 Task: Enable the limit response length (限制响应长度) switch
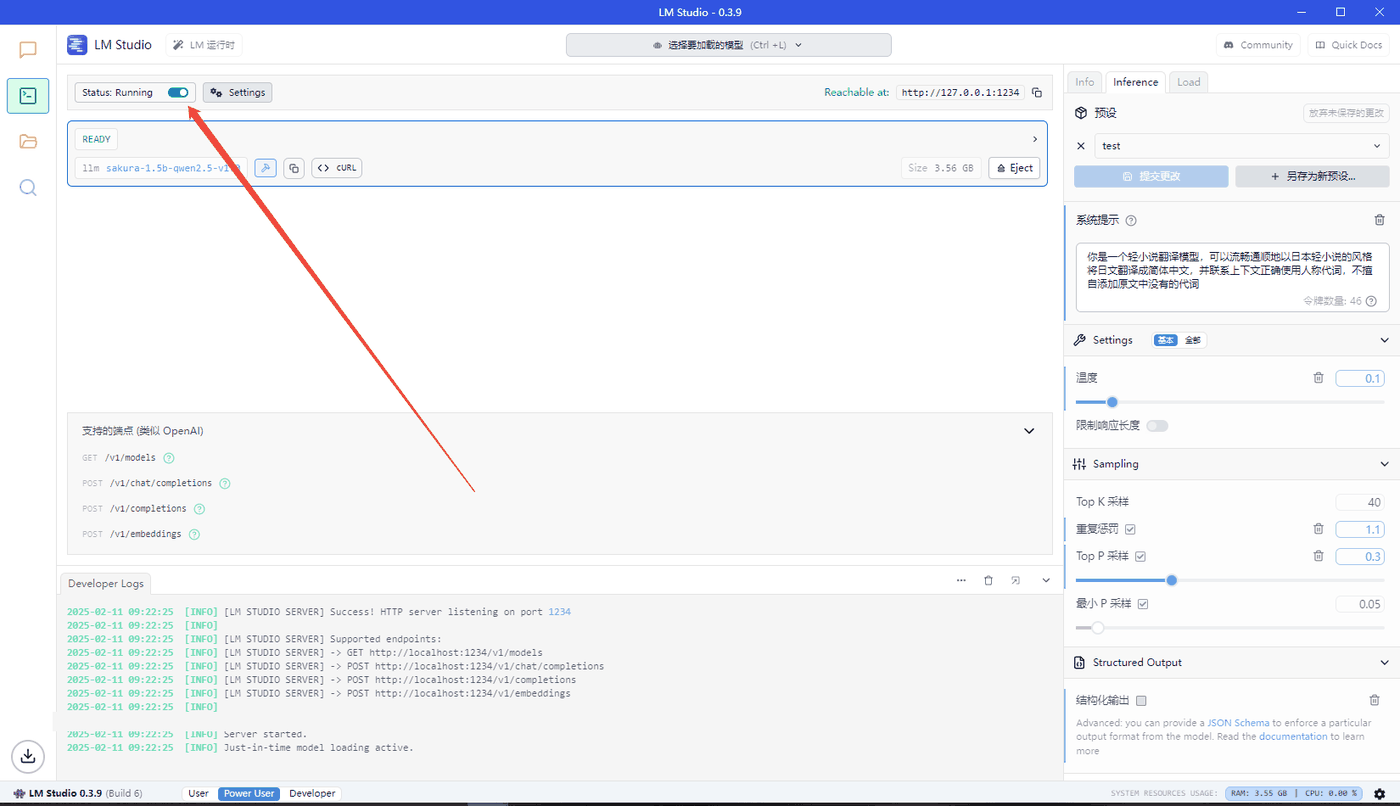point(1157,426)
